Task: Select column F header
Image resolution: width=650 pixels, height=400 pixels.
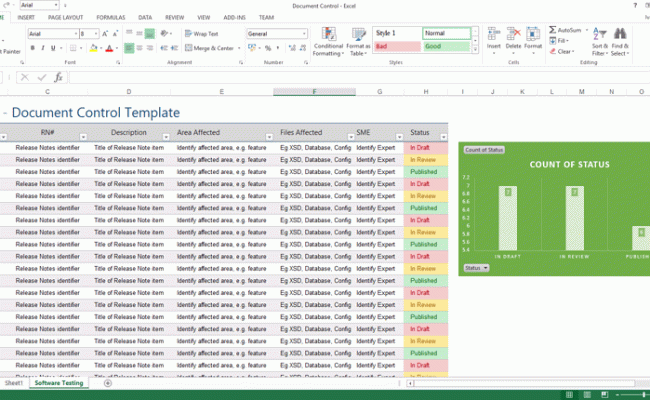Action: [314, 92]
